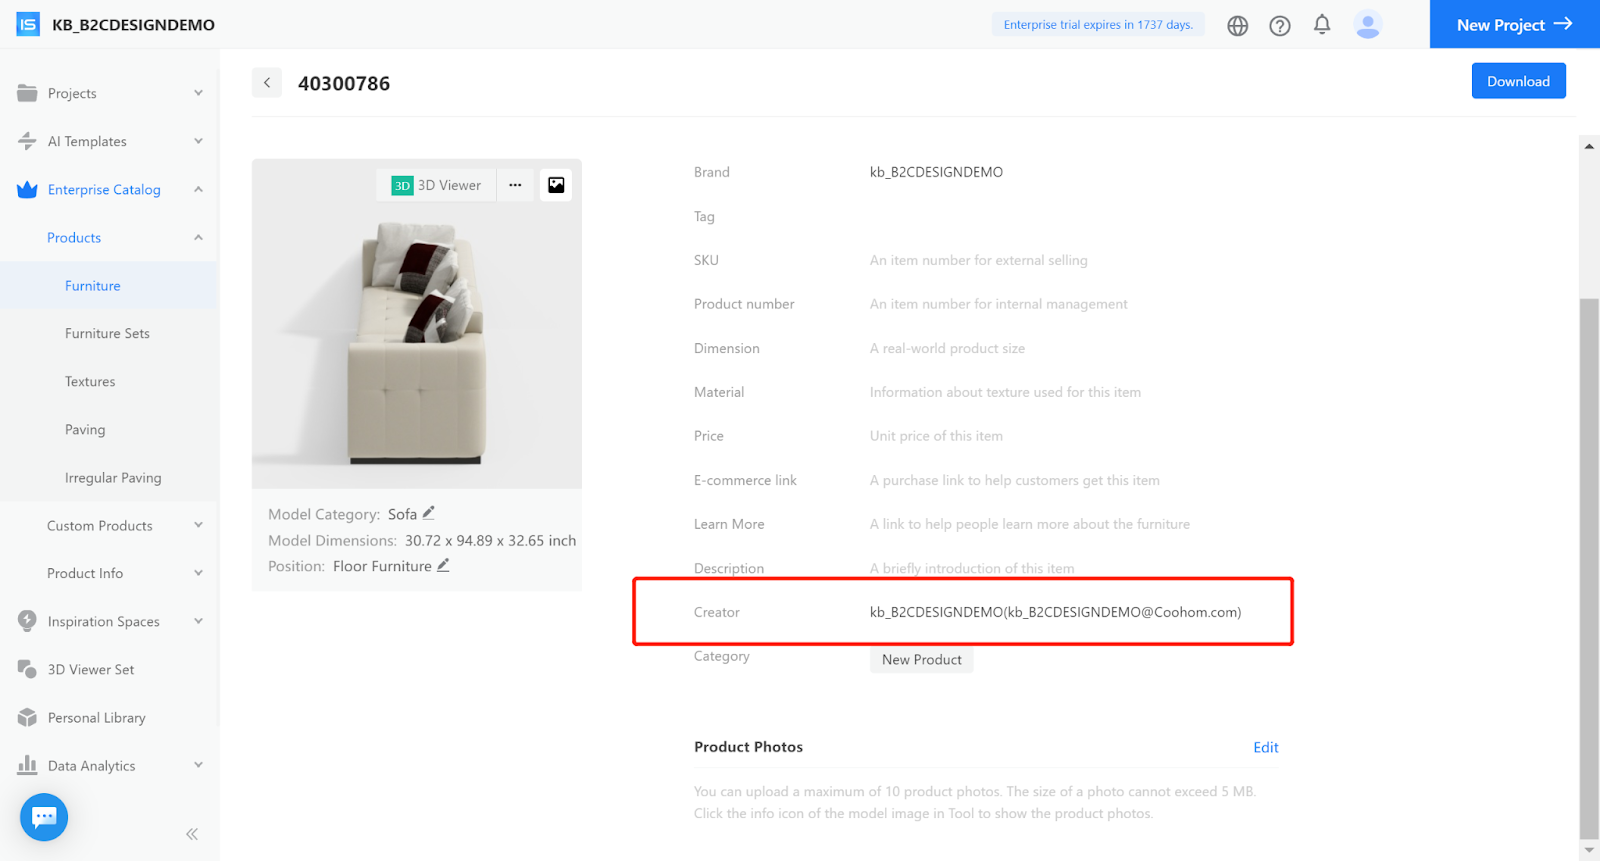Select Furniture Sets in sidebar

107,333
